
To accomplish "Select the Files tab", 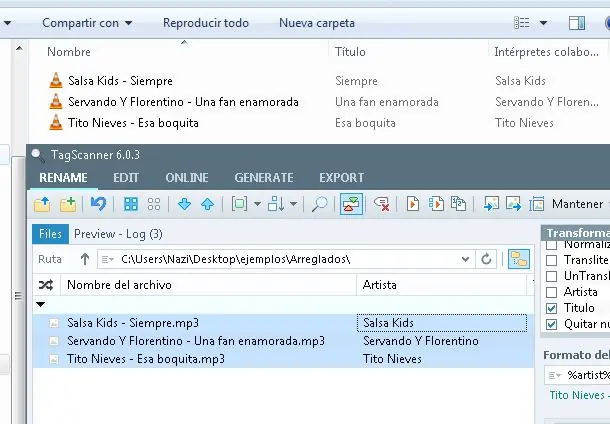I will coord(51,234).
